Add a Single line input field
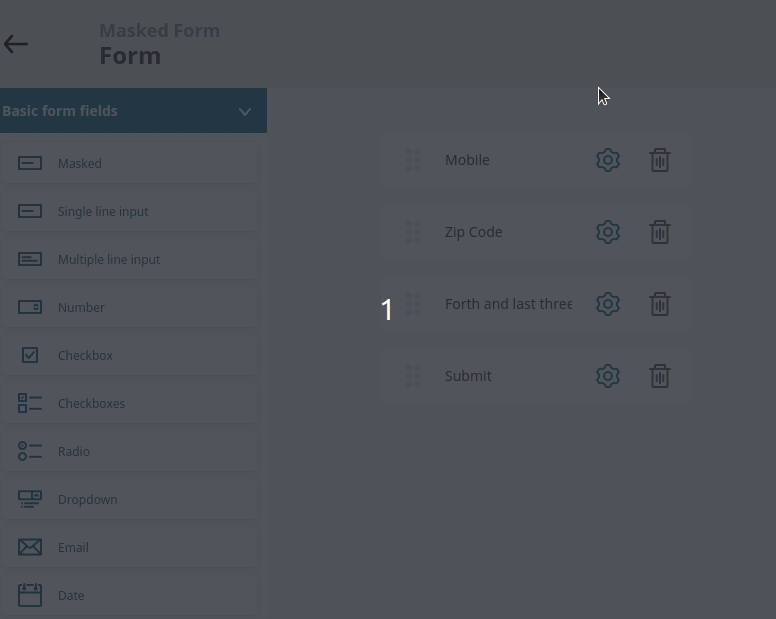 click(129, 211)
